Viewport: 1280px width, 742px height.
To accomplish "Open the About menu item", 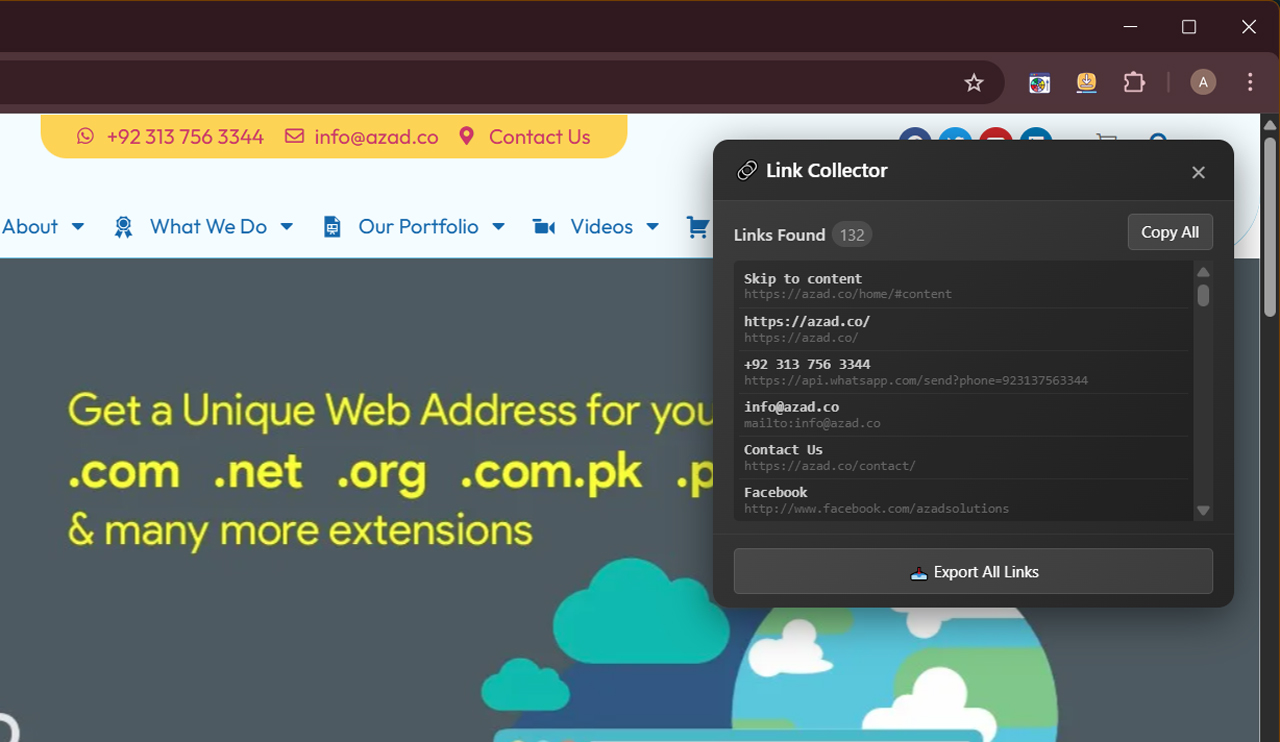I will [x=30, y=227].
